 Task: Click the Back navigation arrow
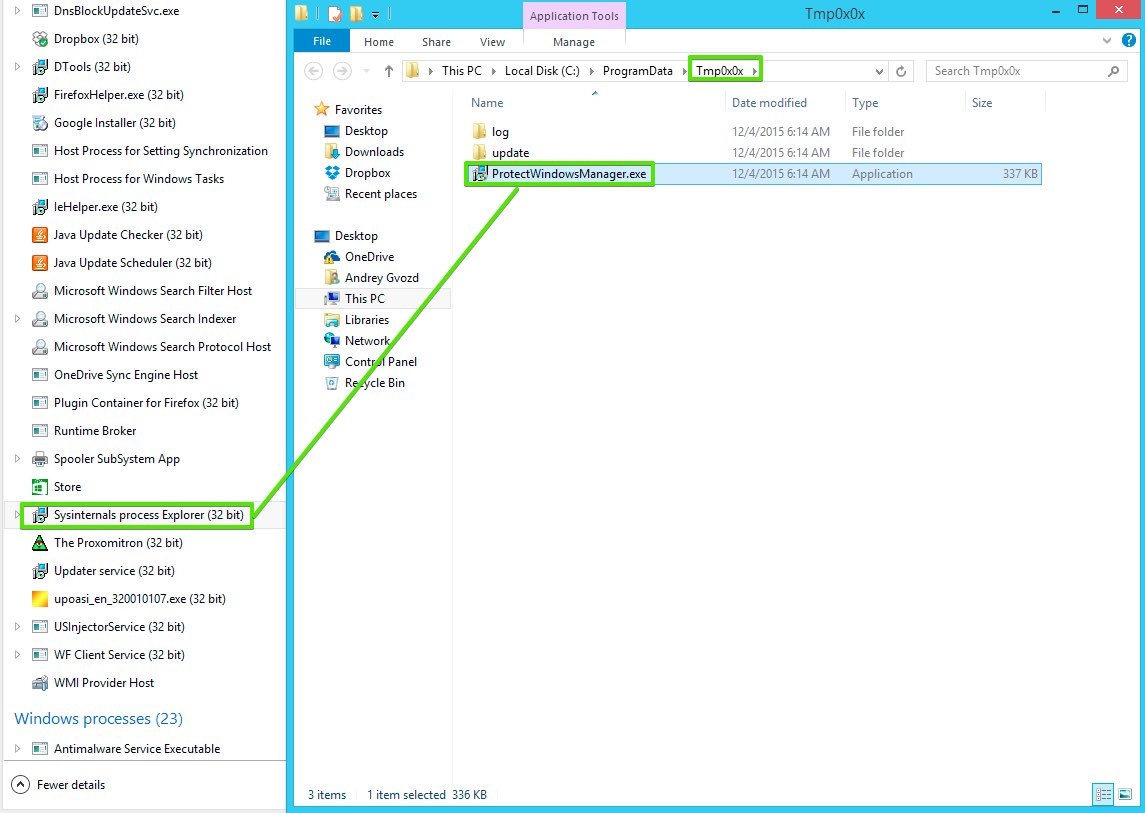(x=314, y=71)
